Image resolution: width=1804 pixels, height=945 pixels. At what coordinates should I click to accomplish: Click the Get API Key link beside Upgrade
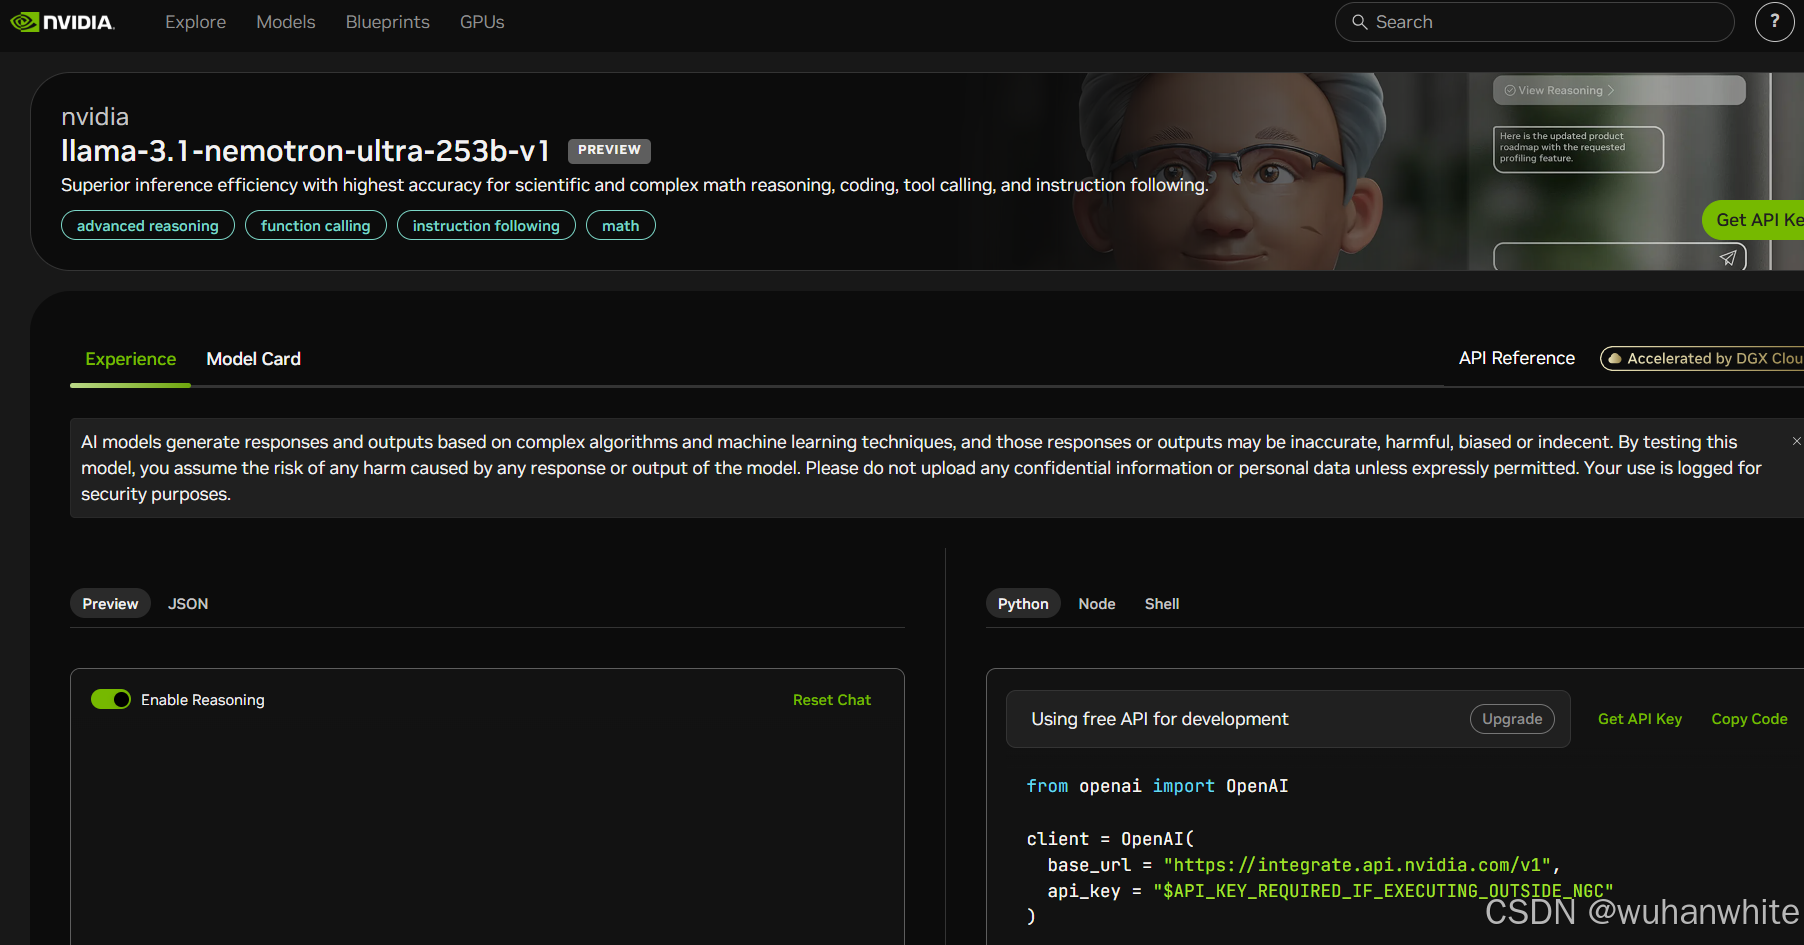pos(1639,719)
